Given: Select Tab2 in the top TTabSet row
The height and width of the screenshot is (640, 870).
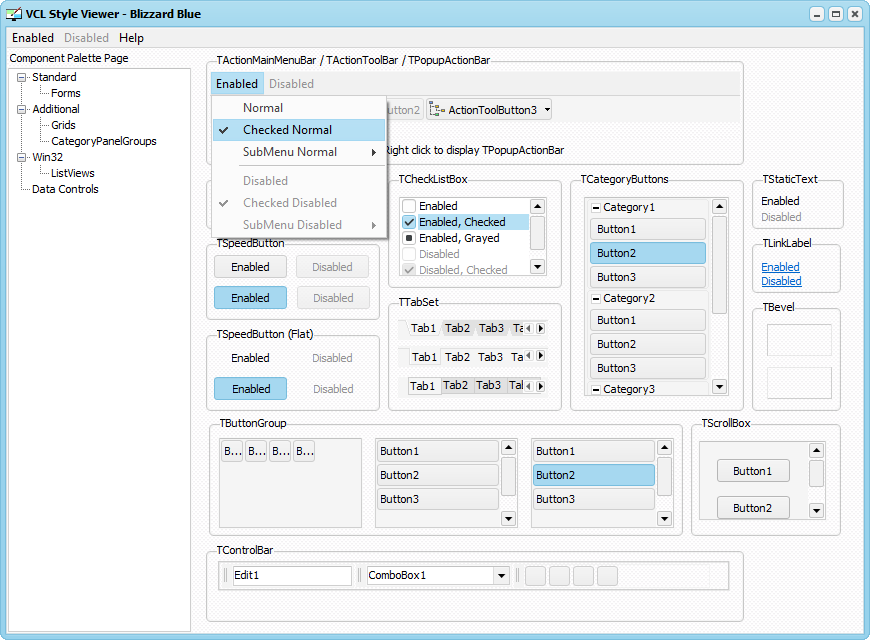Looking at the screenshot, I should pyautogui.click(x=457, y=328).
